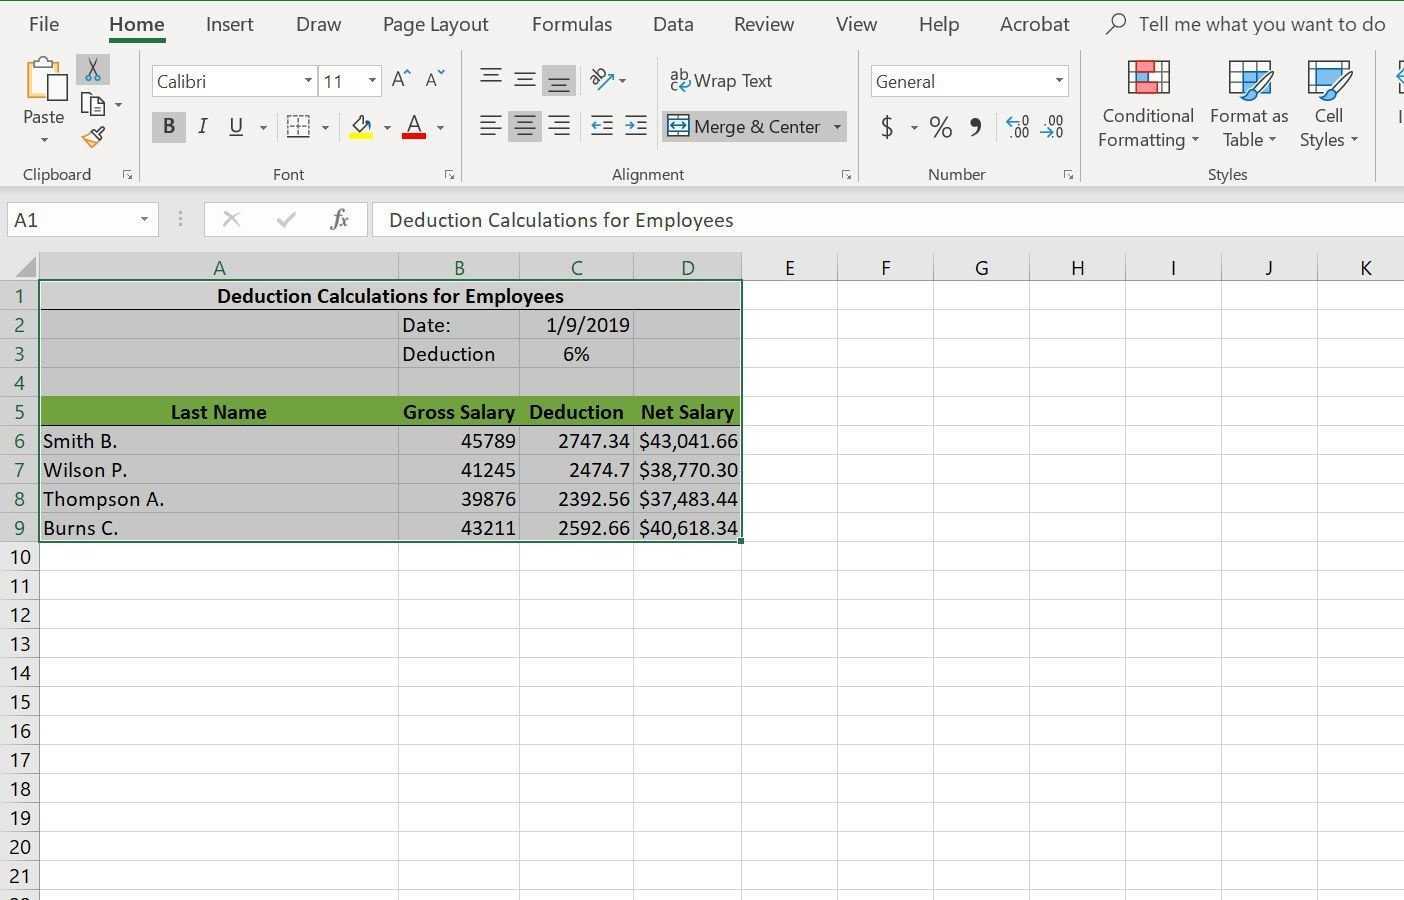Image resolution: width=1404 pixels, height=900 pixels.
Task: Apply the Accounting number format dollar icon
Action: pyautogui.click(x=887, y=127)
